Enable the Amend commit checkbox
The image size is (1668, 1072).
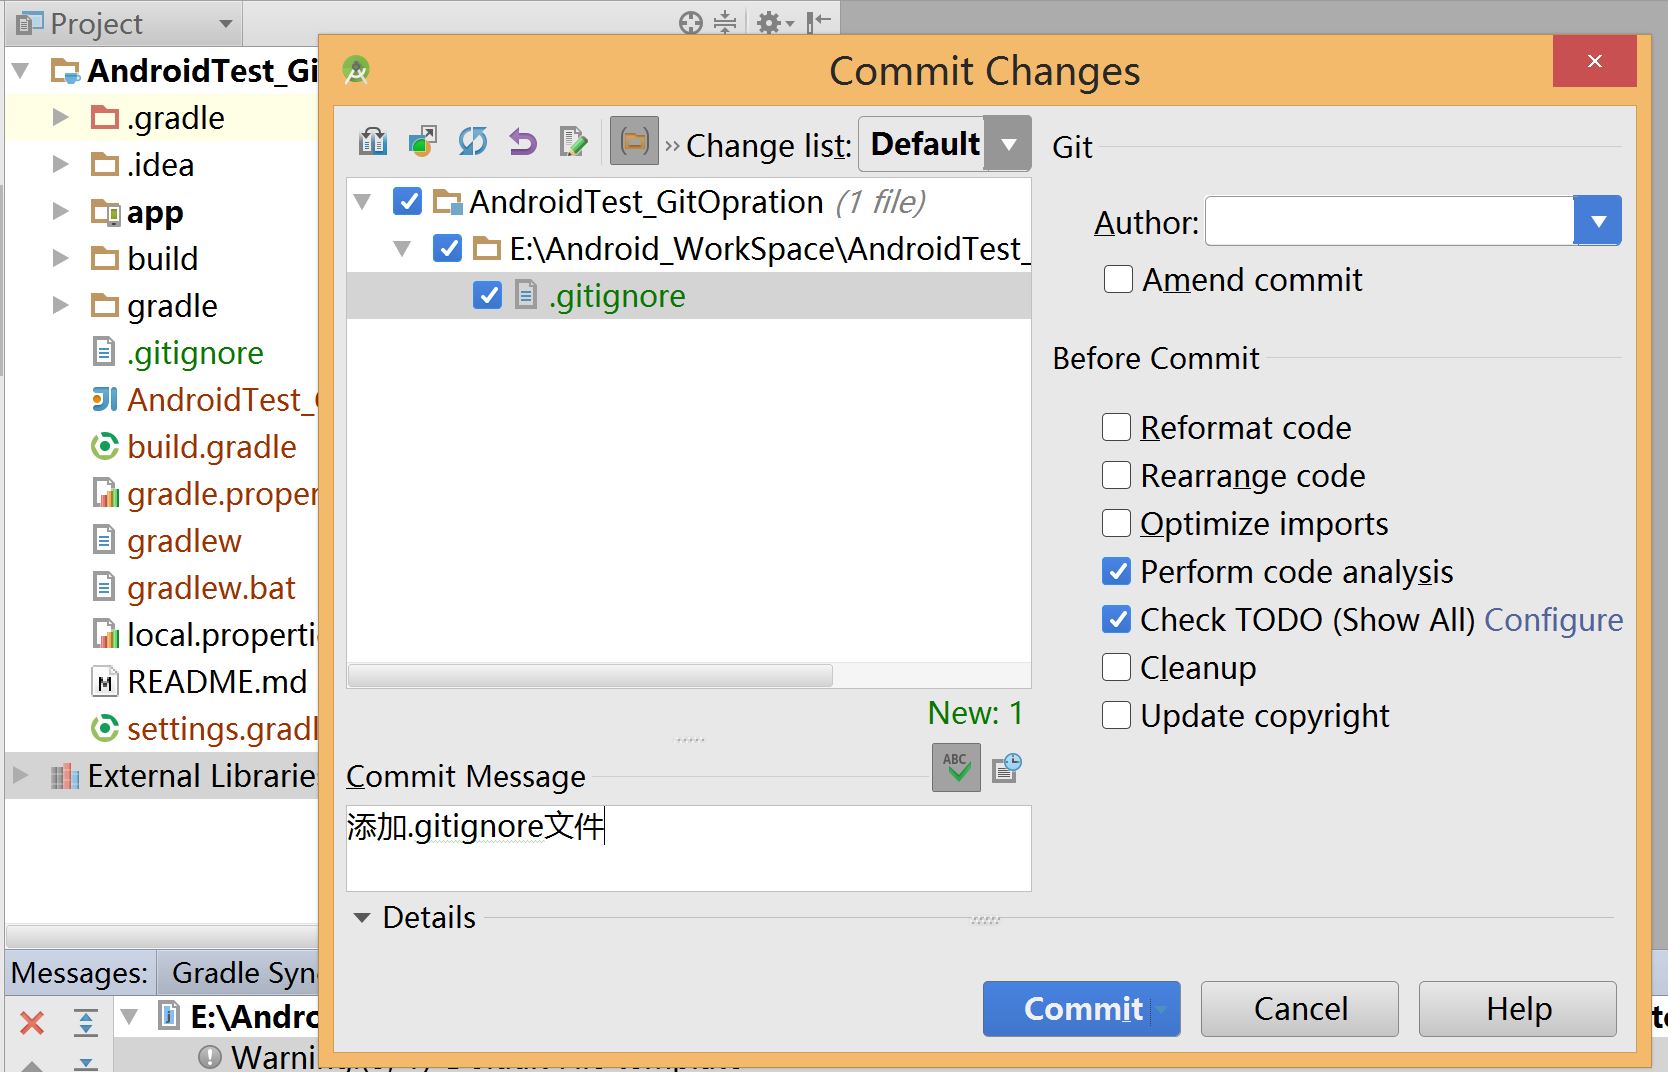tap(1118, 279)
